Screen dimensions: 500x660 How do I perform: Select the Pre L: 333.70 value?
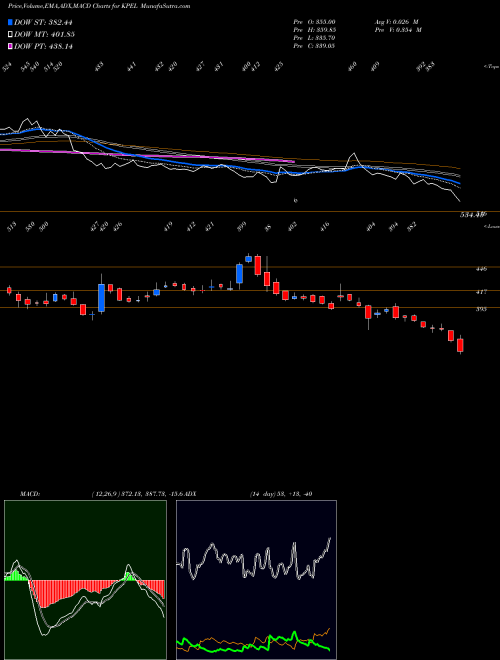(314, 38)
